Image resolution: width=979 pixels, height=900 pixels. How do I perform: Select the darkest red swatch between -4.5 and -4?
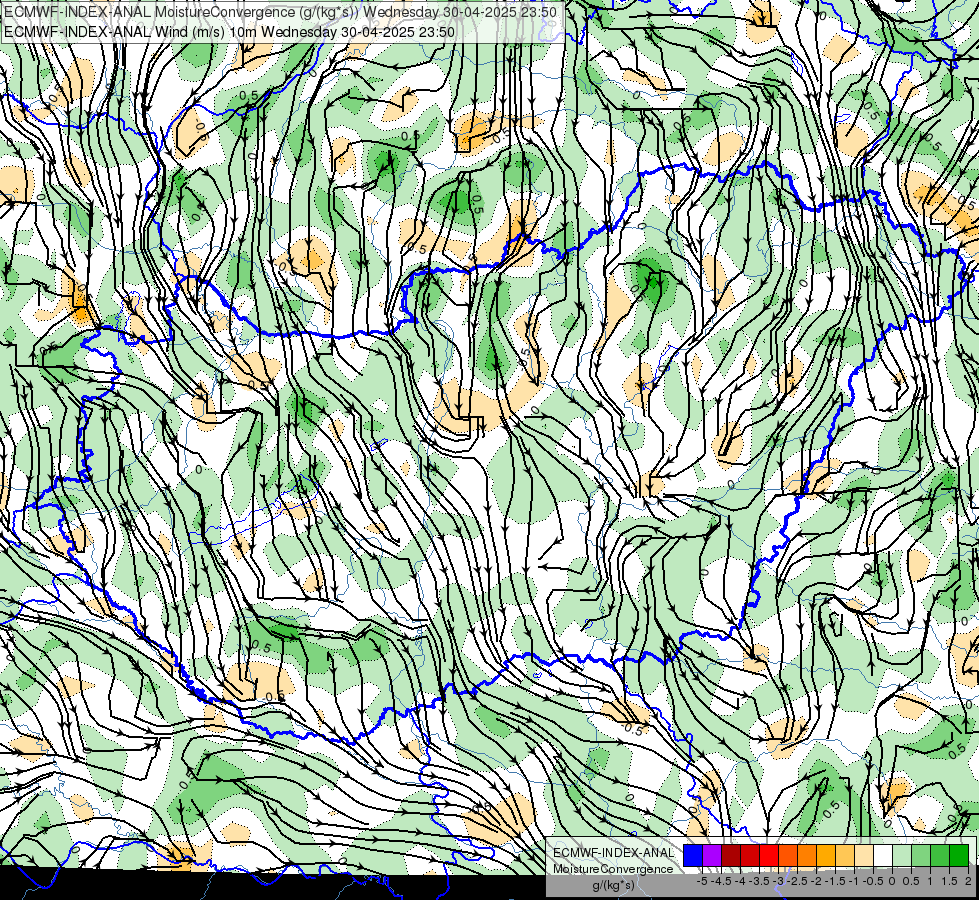[731, 855]
